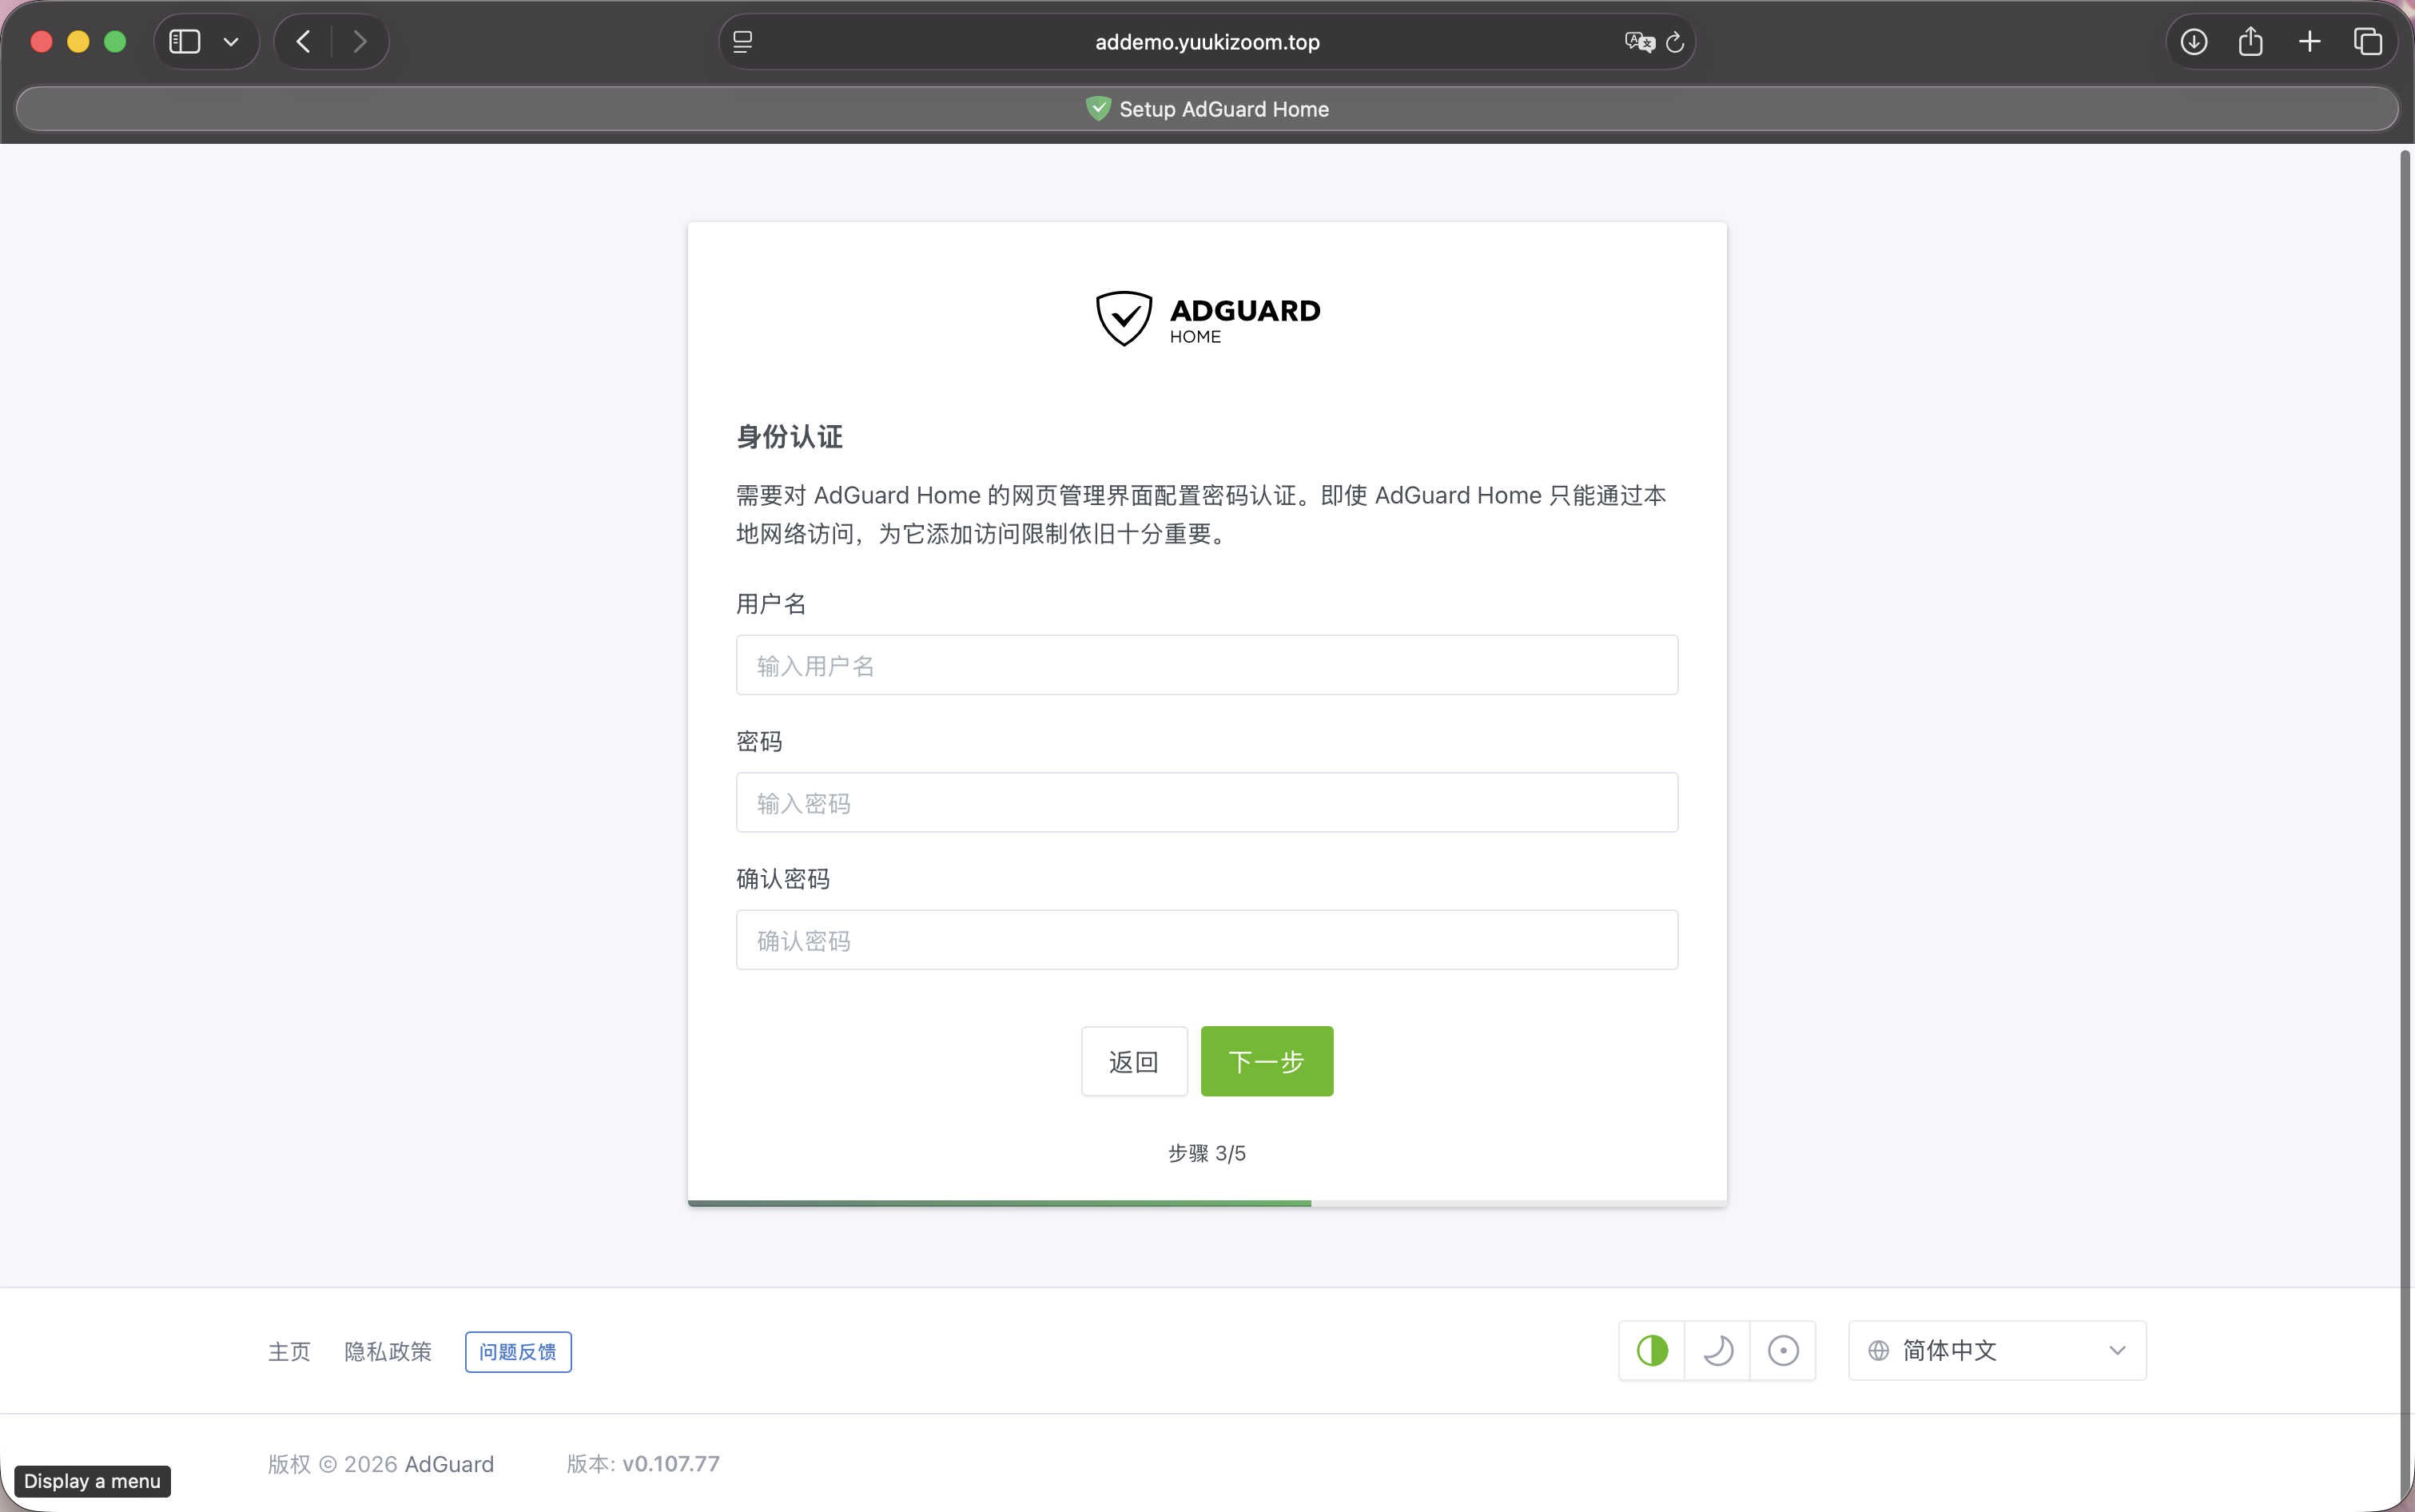The height and width of the screenshot is (1512, 2415).
Task: Open a new tab with plus icon
Action: 2310,42
